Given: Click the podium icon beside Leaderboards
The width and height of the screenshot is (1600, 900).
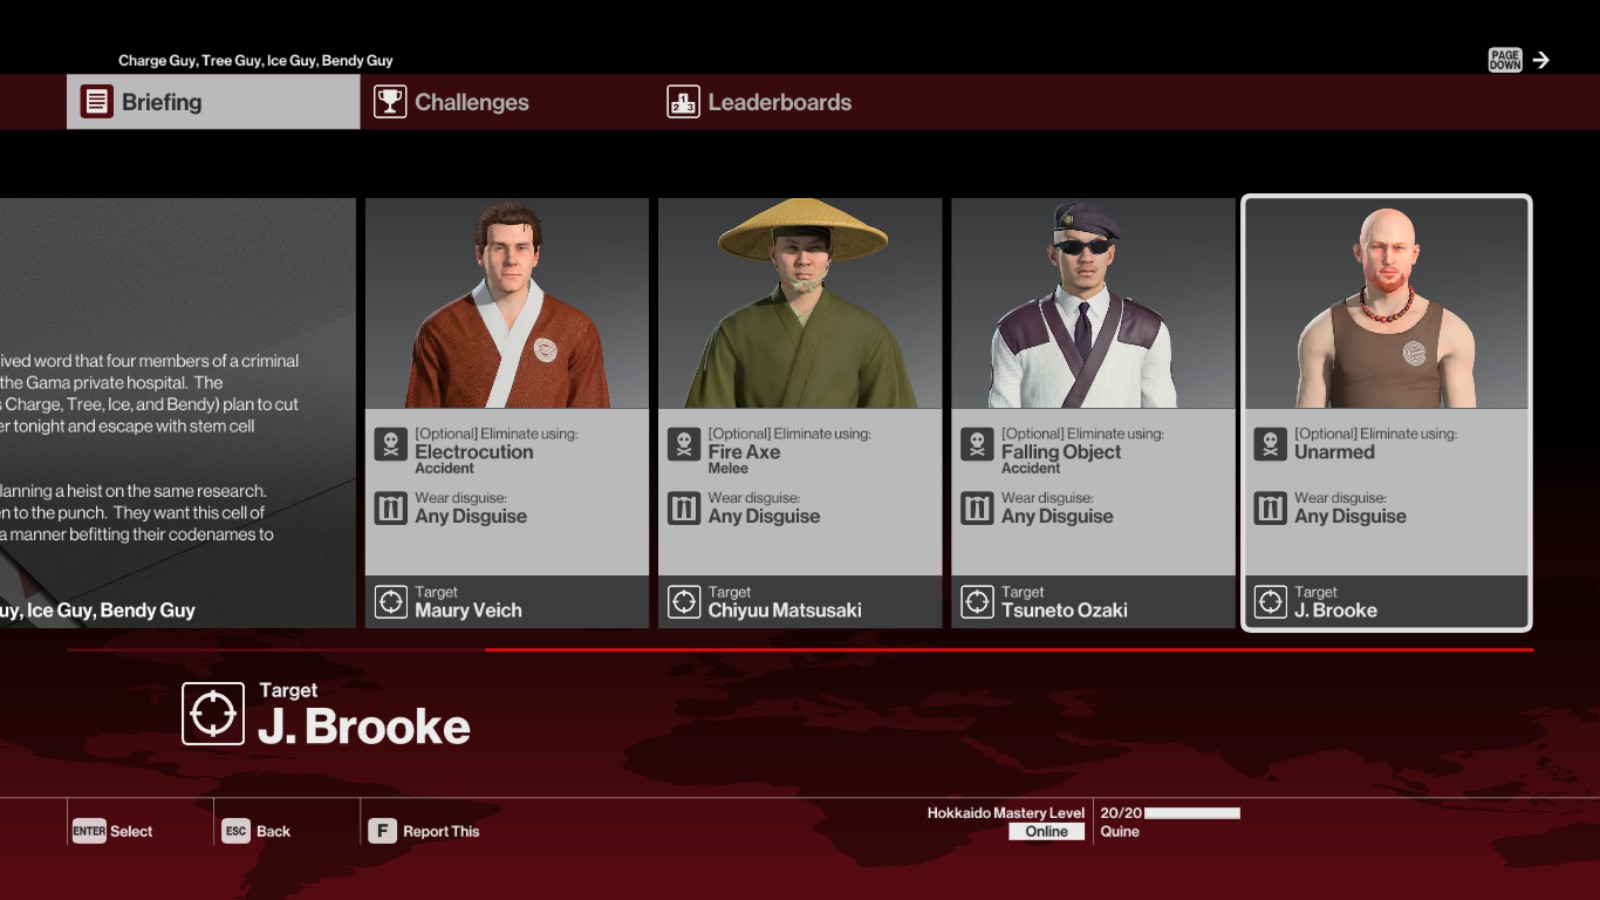Looking at the screenshot, I should click(684, 102).
